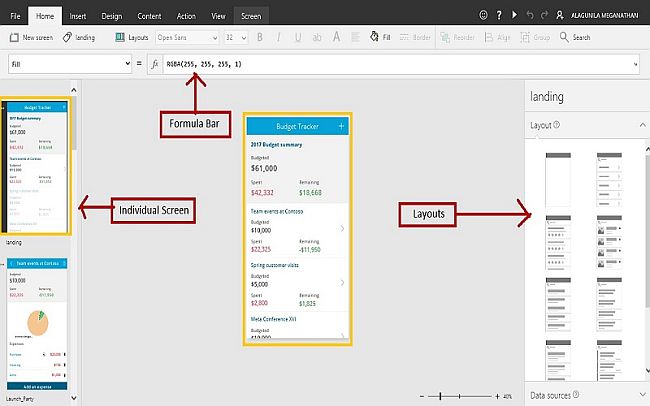Image resolution: width=650 pixels, height=406 pixels.
Task: Select the simple list layout in top row
Action: [x=609, y=179]
